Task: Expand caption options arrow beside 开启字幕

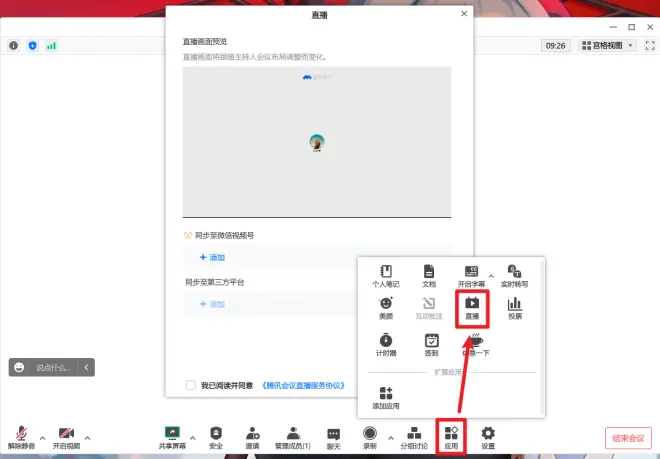Action: tap(491, 276)
